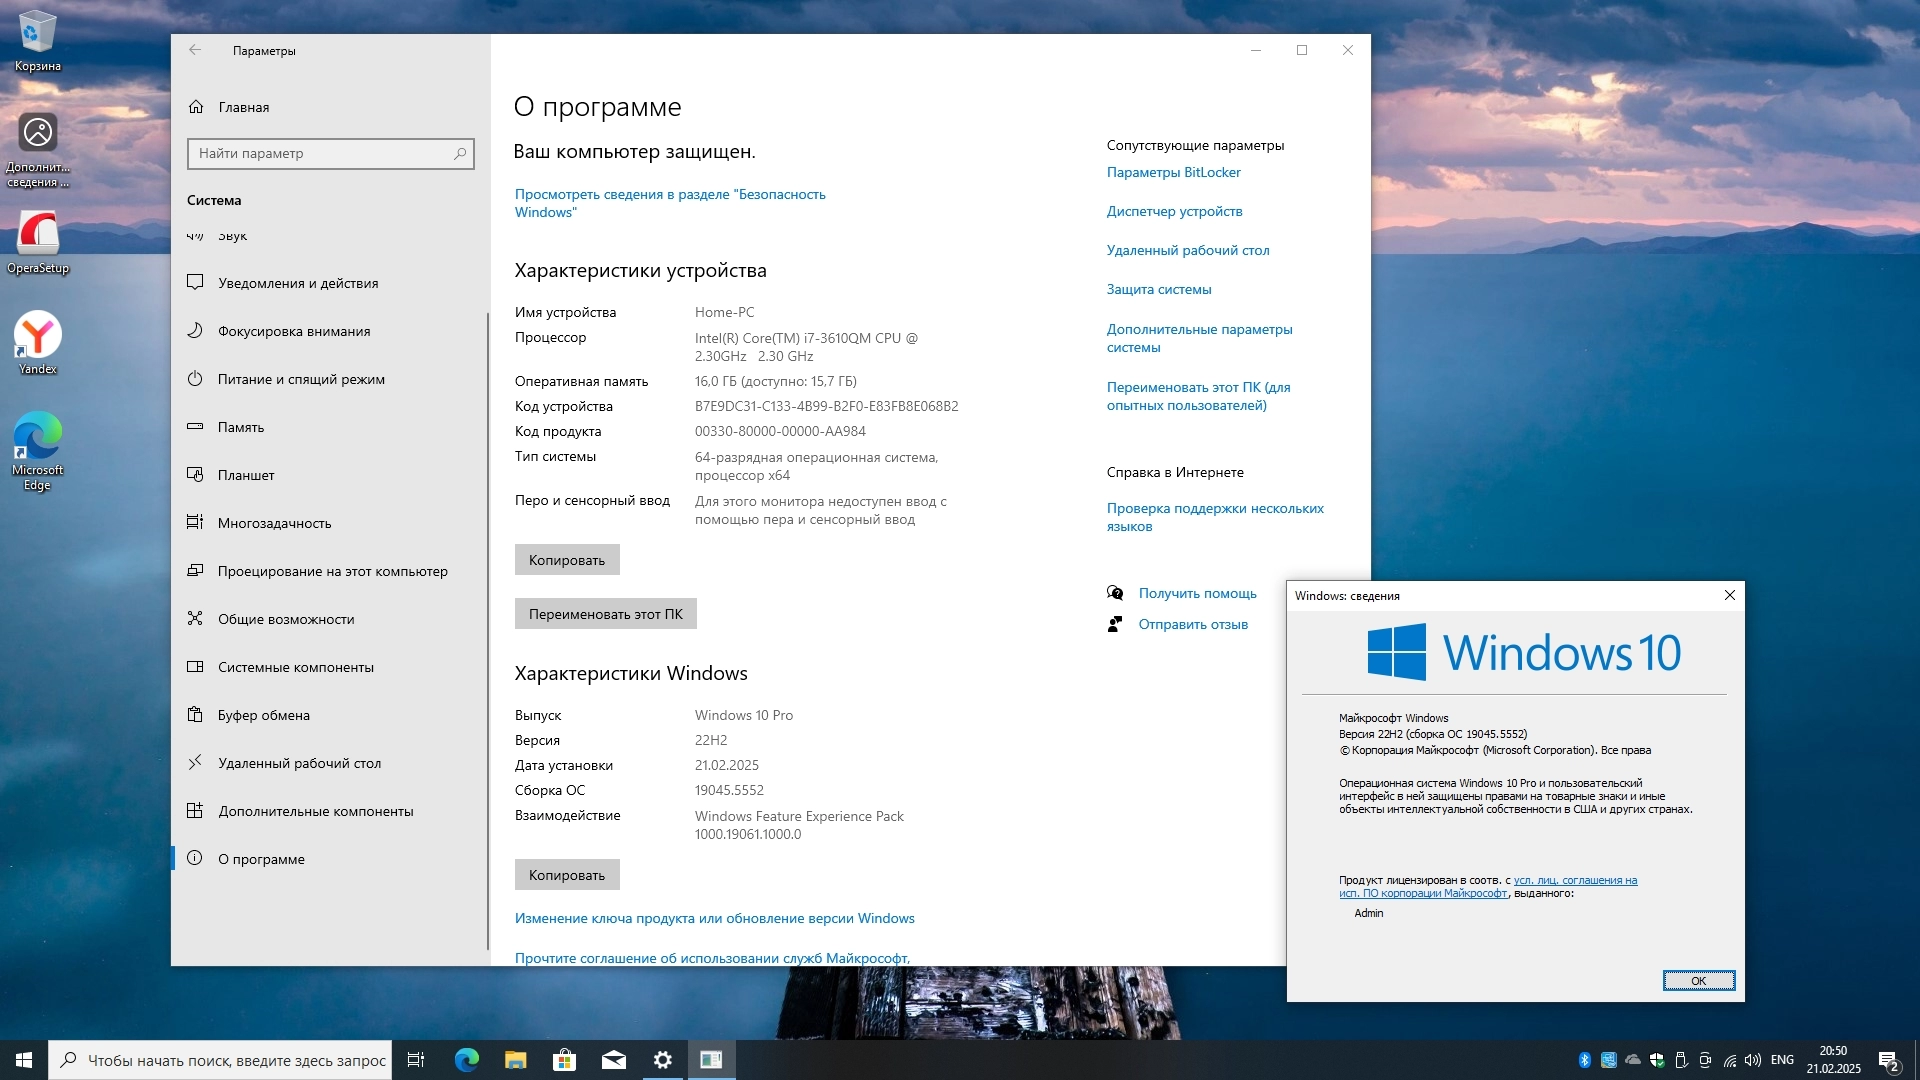This screenshot has width=1920, height=1080.
Task: Click the Многозадачность sidebar icon
Action: click(195, 522)
